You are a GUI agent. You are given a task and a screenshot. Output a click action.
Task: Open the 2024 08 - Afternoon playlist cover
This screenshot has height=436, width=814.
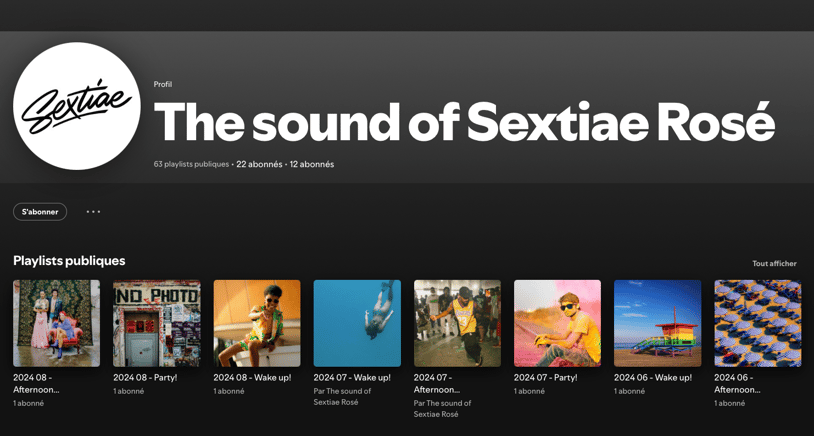pyautogui.click(x=57, y=323)
